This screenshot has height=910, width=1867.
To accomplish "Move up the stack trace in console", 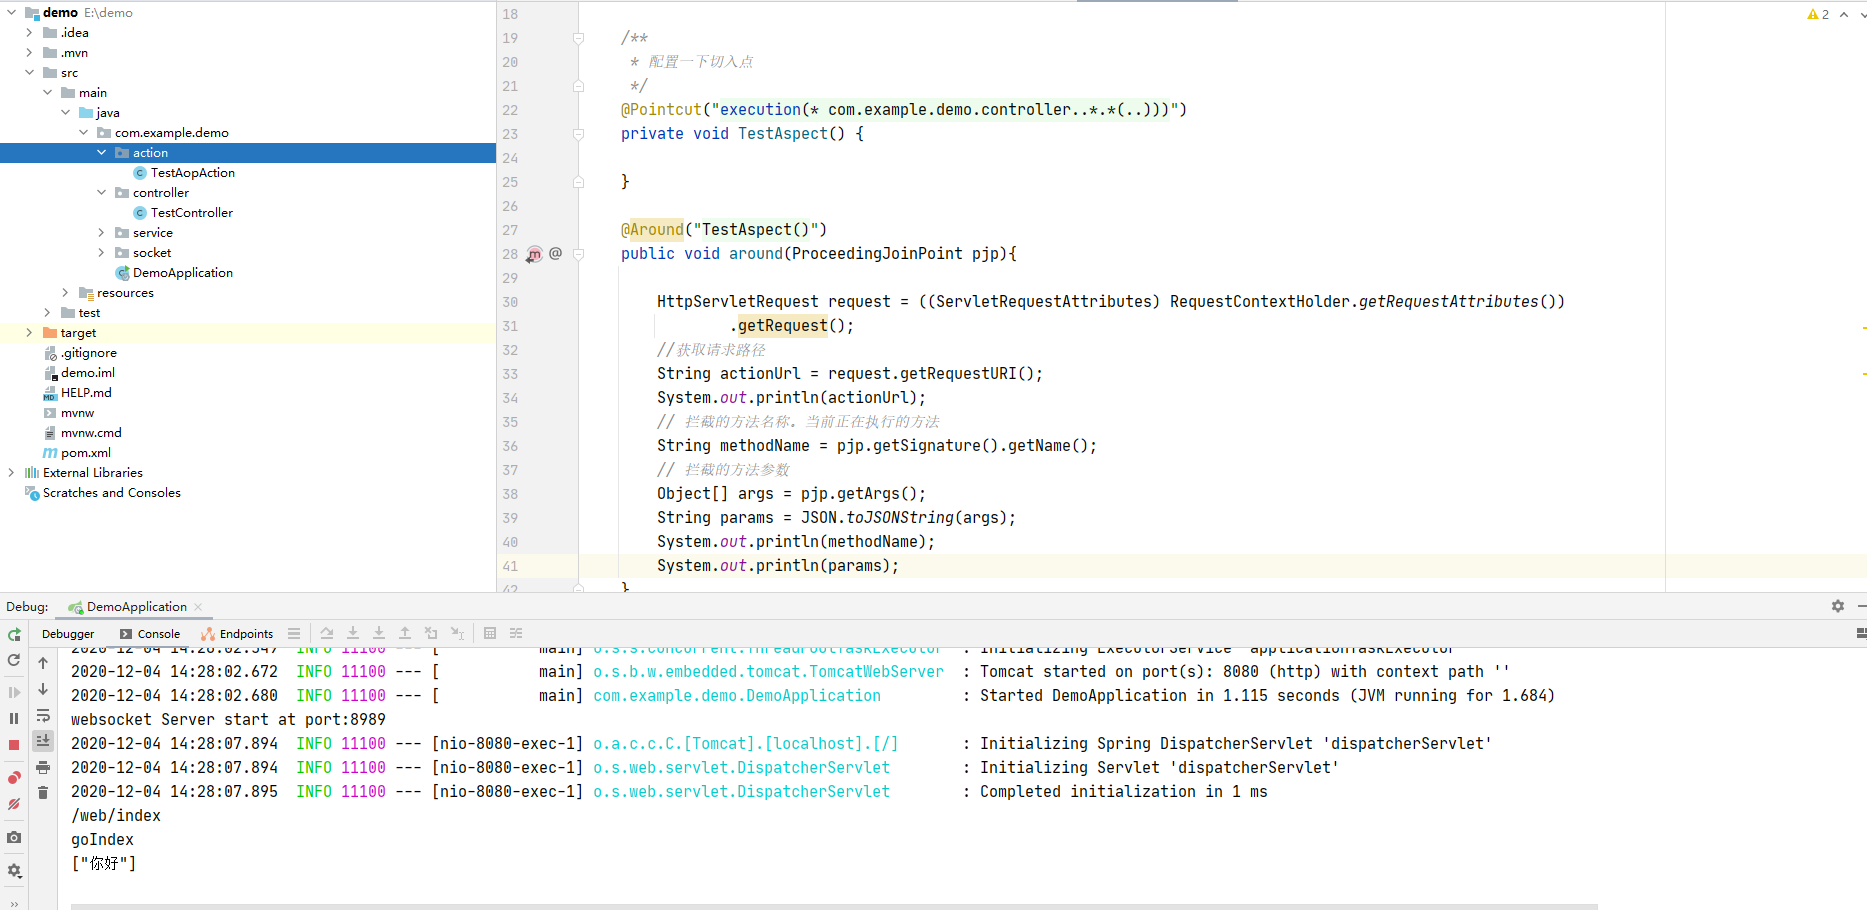I will (43, 663).
